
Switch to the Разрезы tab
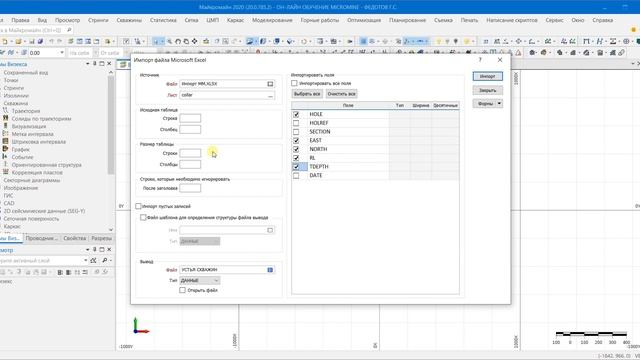click(x=101, y=238)
